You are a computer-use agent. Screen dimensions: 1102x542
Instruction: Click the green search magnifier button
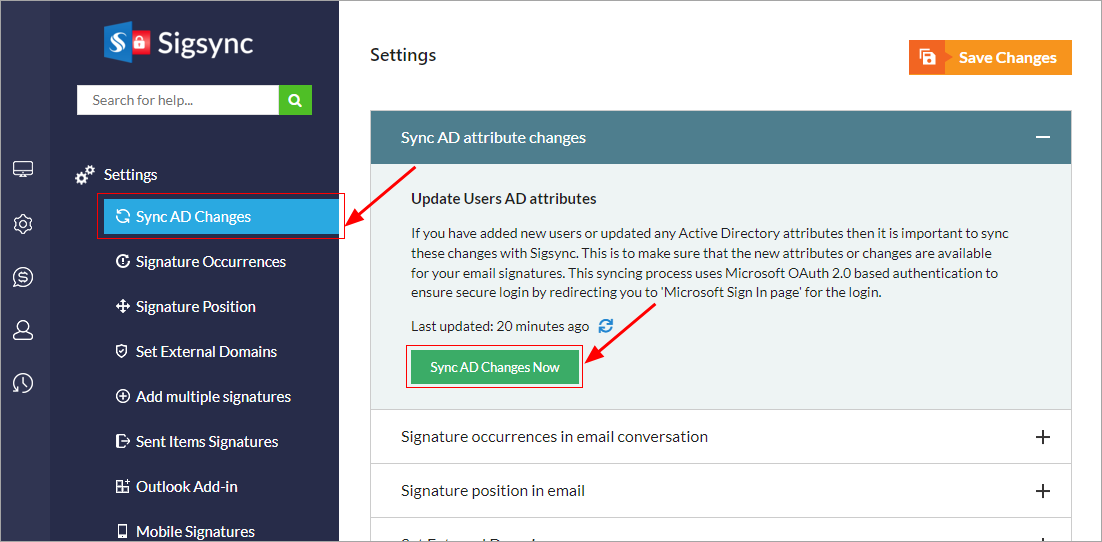[x=295, y=100]
